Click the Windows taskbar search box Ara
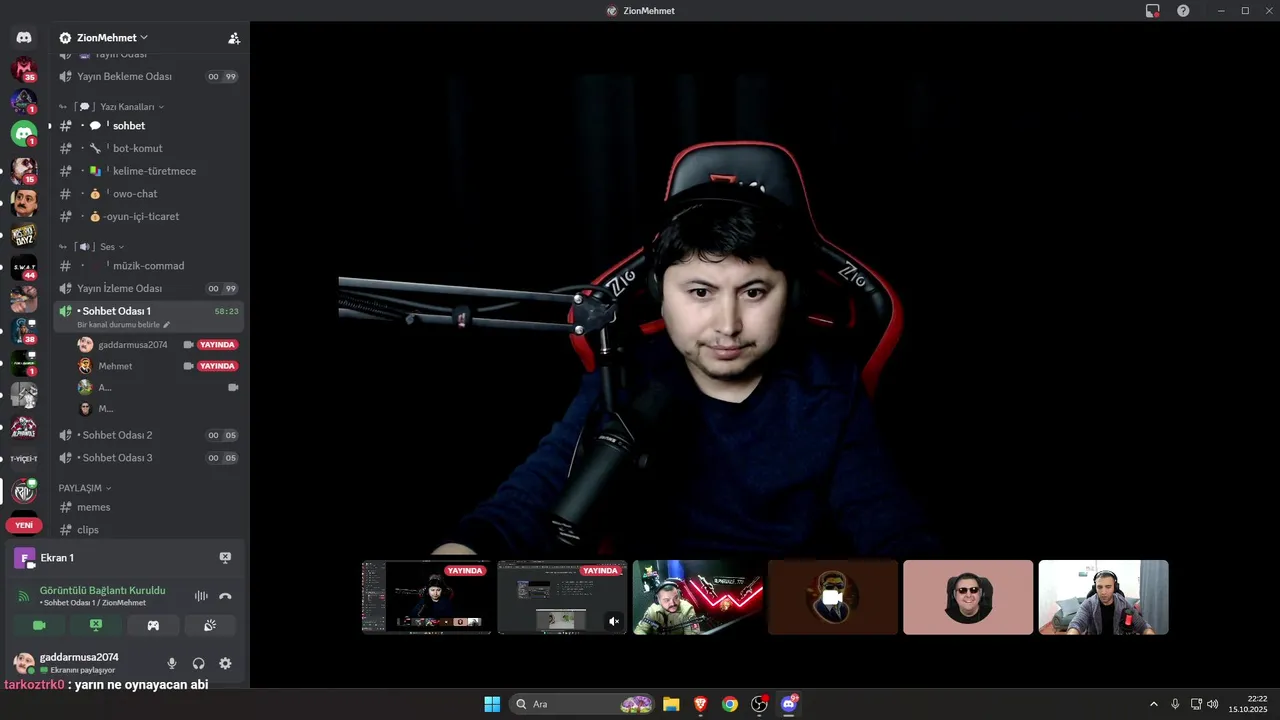Screen dimensions: 1280x720 coord(581,704)
